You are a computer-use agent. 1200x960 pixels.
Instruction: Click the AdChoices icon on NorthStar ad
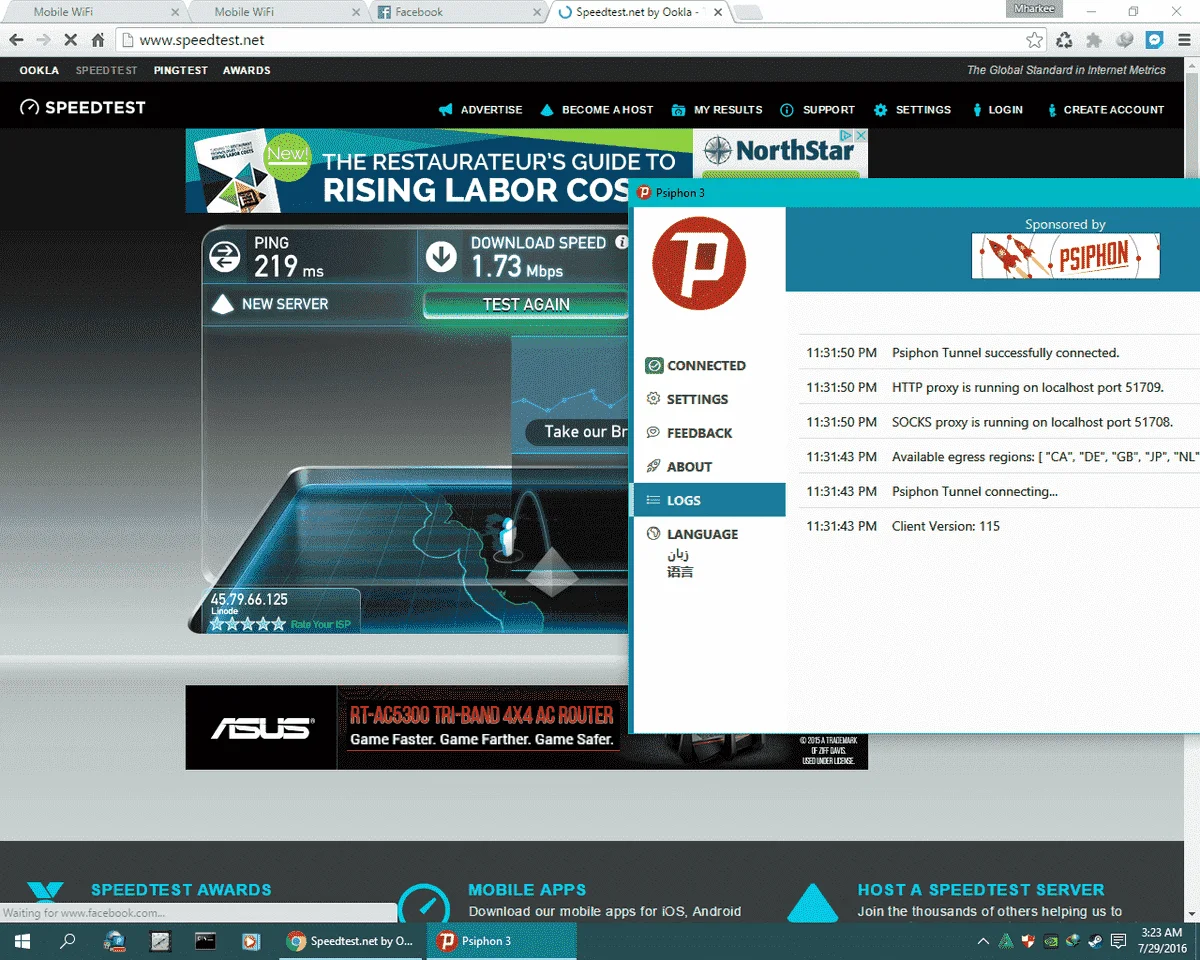coord(846,136)
